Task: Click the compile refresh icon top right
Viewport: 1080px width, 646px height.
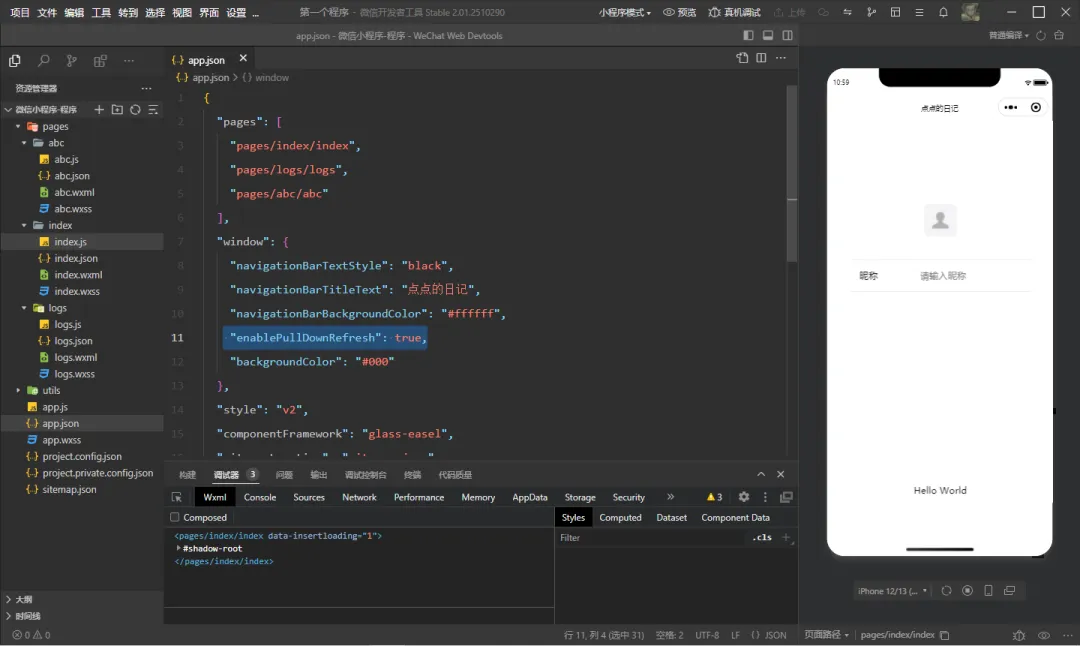Action: [1041, 35]
